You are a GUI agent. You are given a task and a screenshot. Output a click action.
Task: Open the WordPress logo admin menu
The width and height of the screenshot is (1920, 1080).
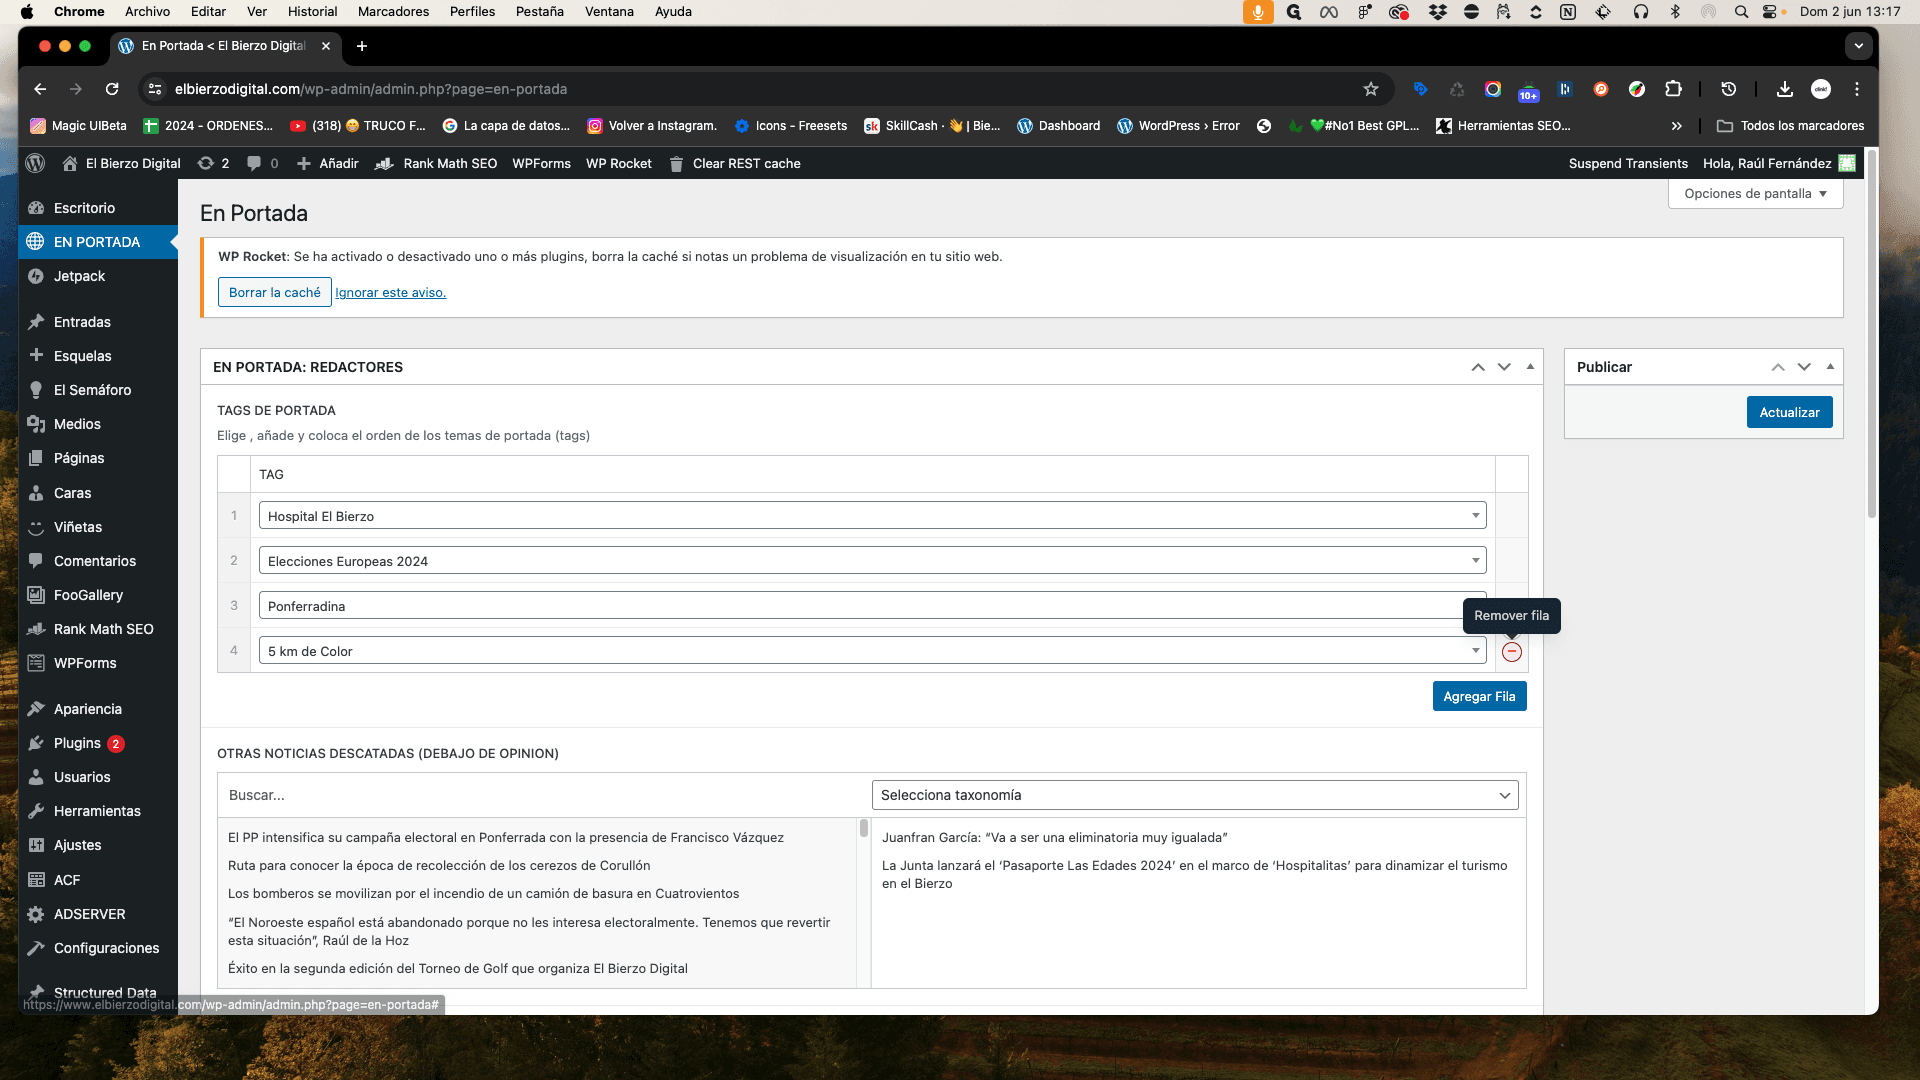click(x=35, y=163)
